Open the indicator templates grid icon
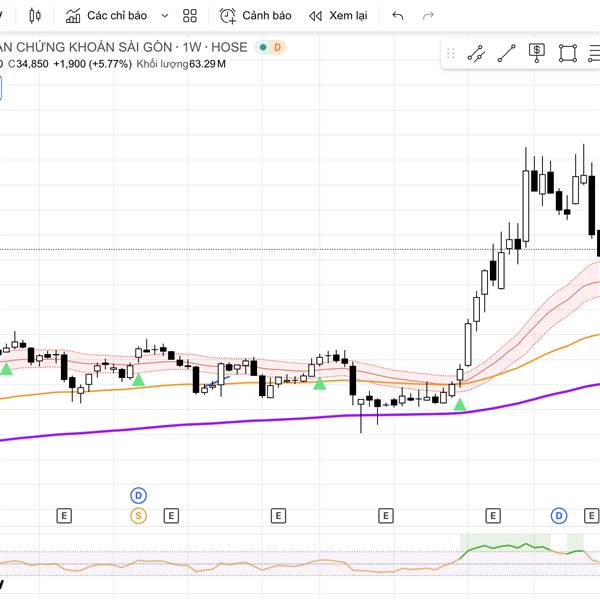The image size is (600, 600). click(x=190, y=16)
